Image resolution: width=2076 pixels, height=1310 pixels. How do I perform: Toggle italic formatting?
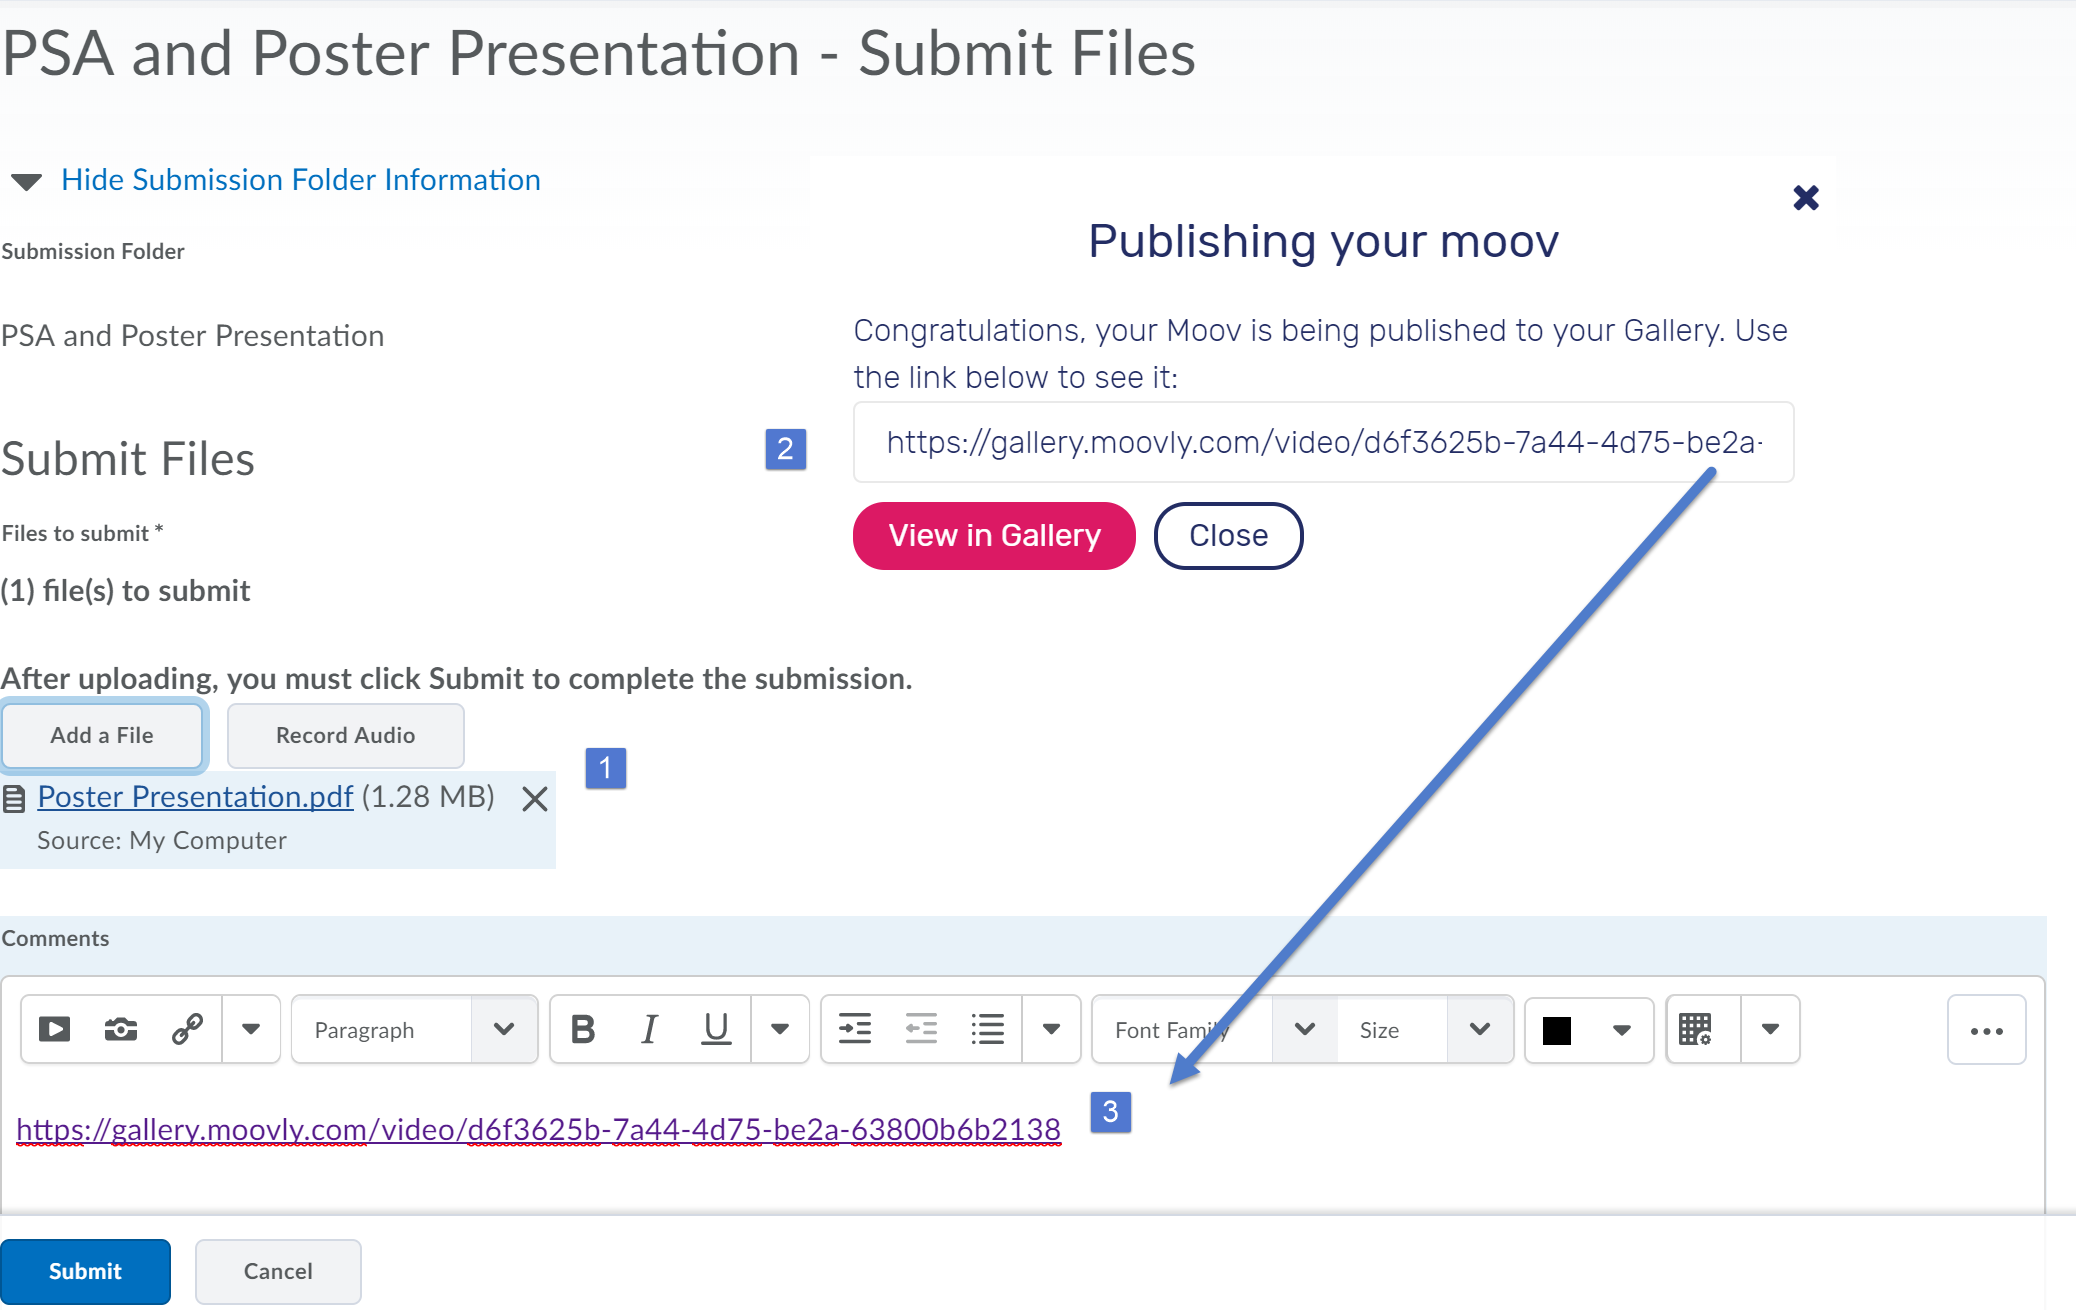point(650,1029)
